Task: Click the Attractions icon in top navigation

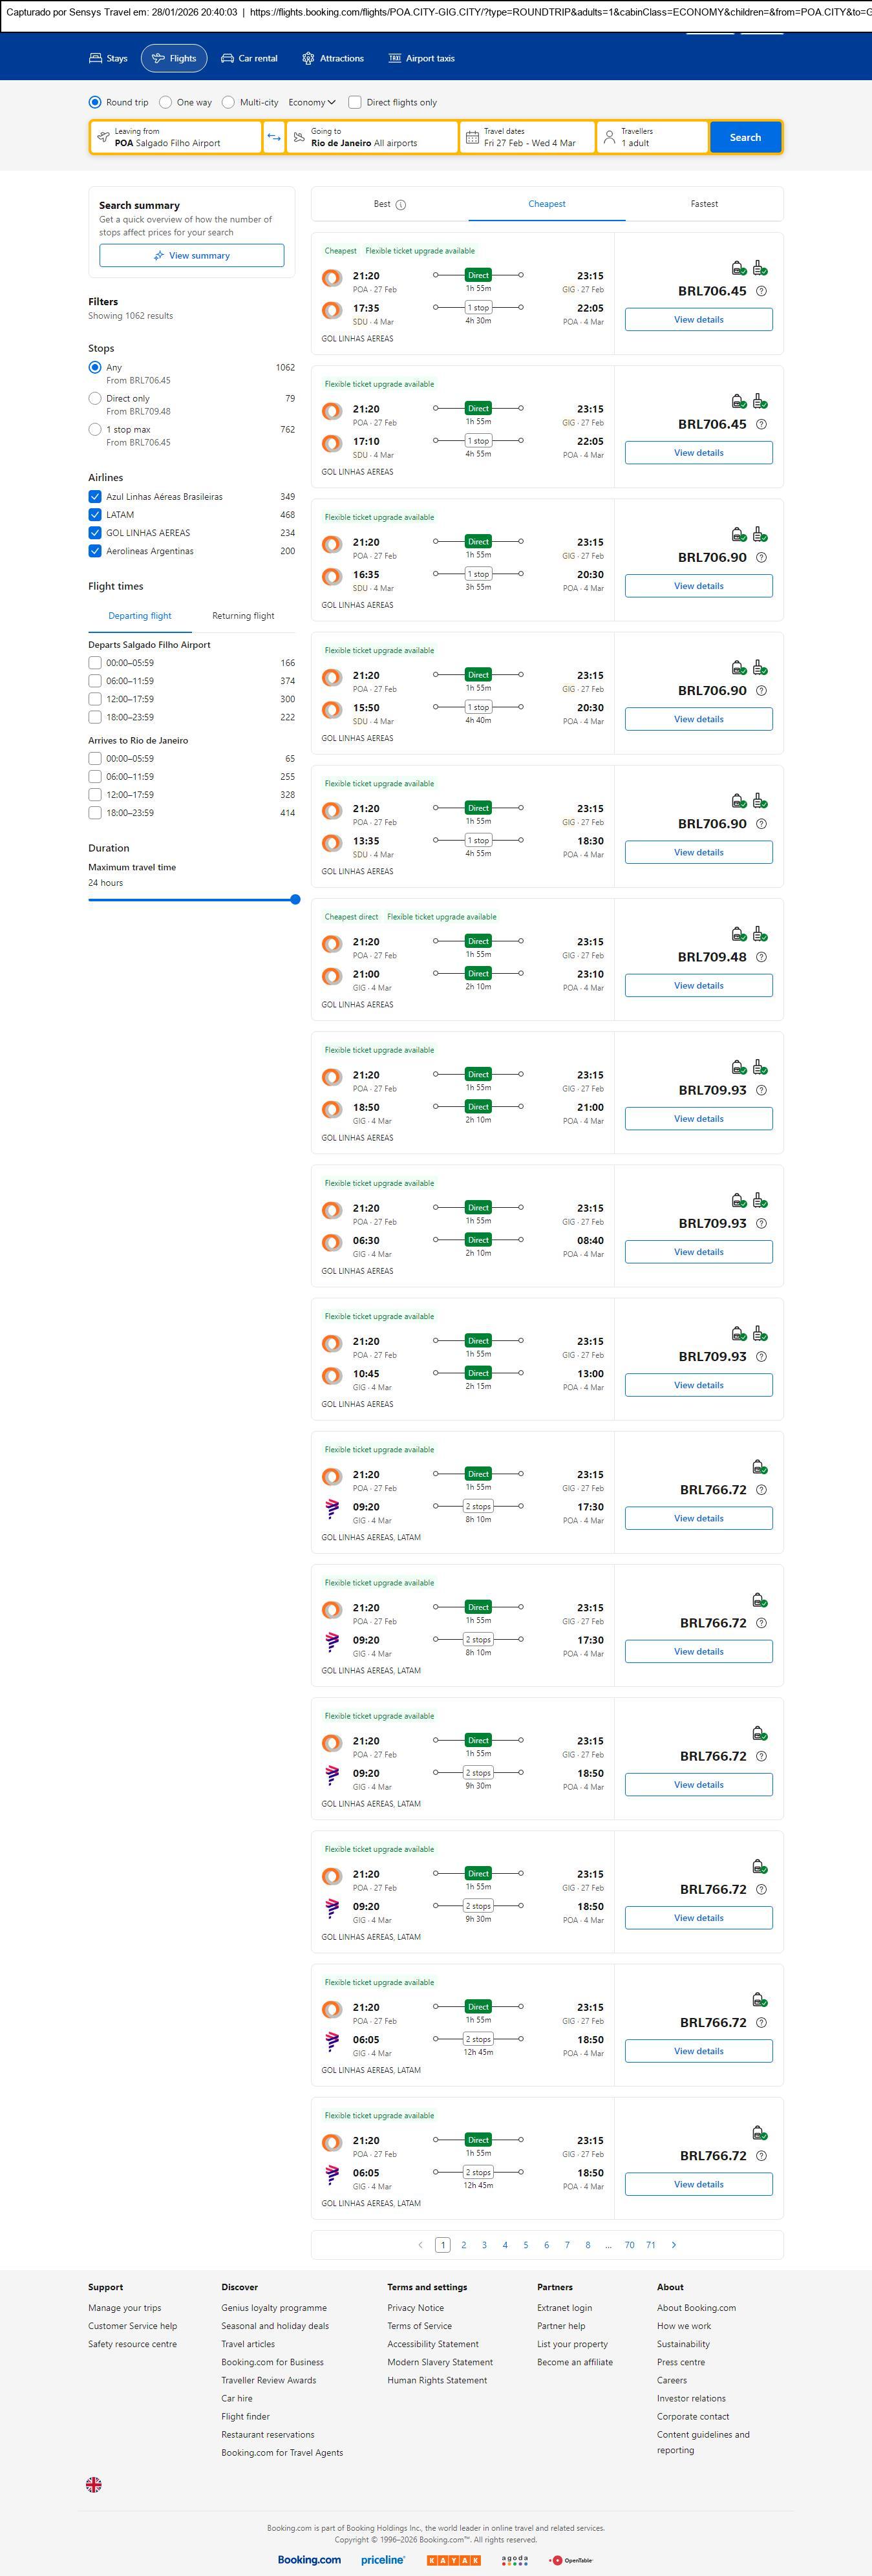Action: point(308,59)
